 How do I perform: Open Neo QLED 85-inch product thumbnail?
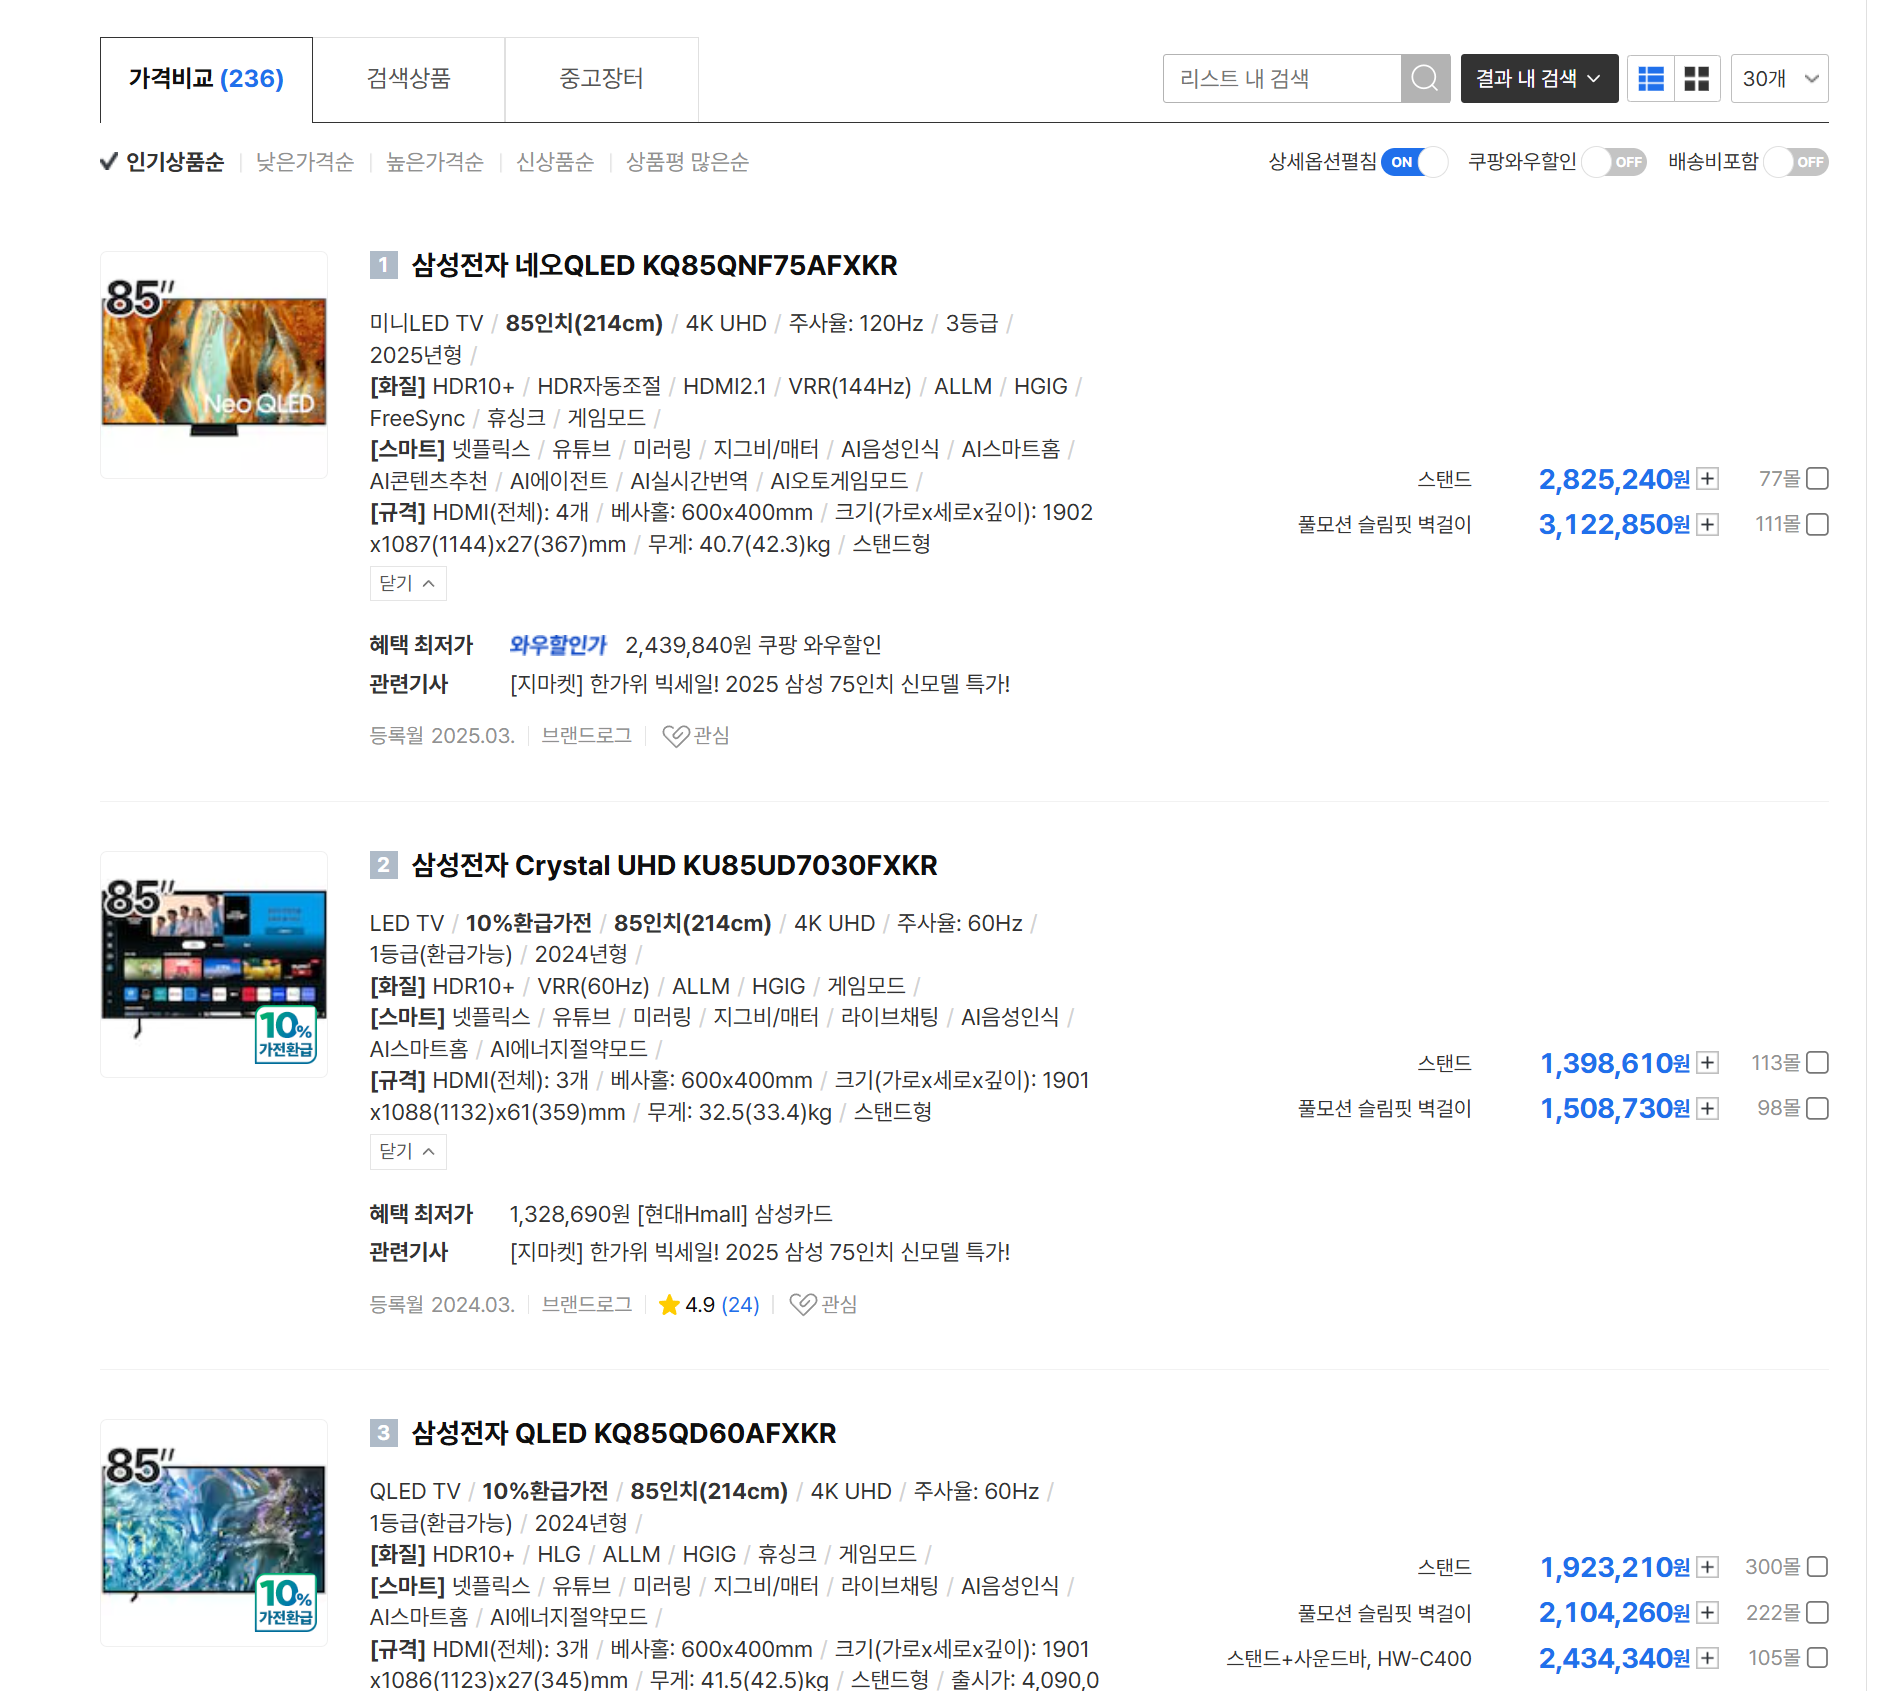214,365
